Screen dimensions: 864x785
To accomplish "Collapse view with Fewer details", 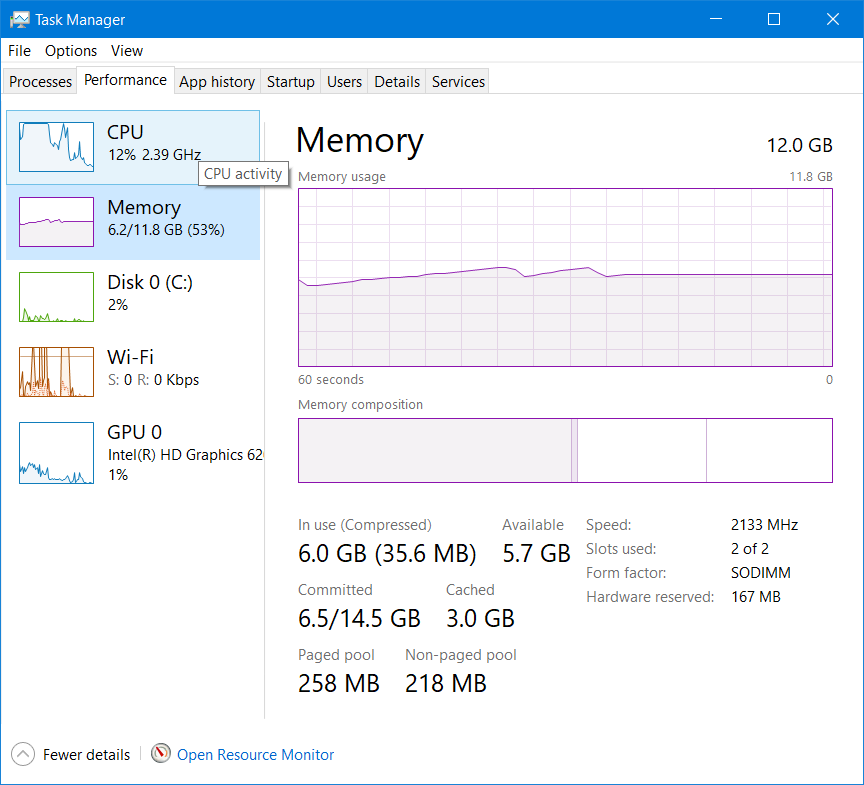I will pyautogui.click(x=86, y=755).
